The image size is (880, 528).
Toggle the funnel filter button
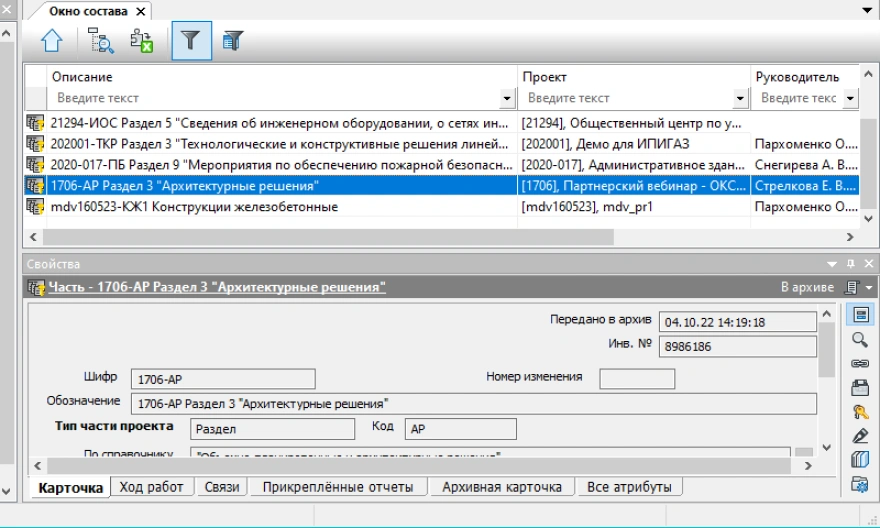point(191,41)
